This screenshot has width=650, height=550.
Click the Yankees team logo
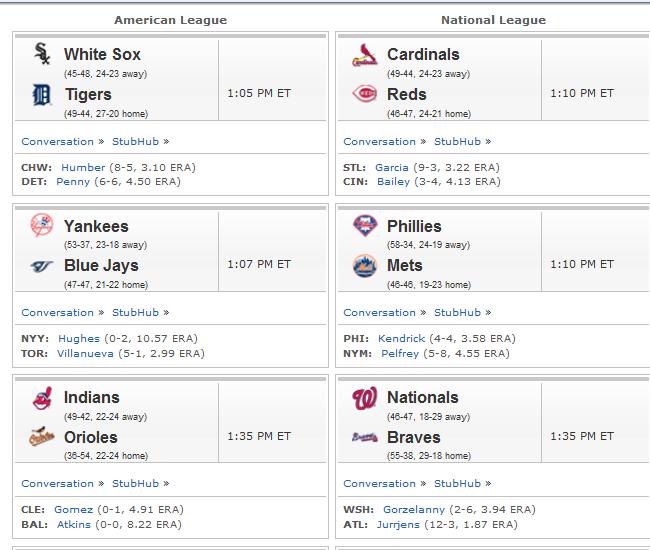click(42, 225)
